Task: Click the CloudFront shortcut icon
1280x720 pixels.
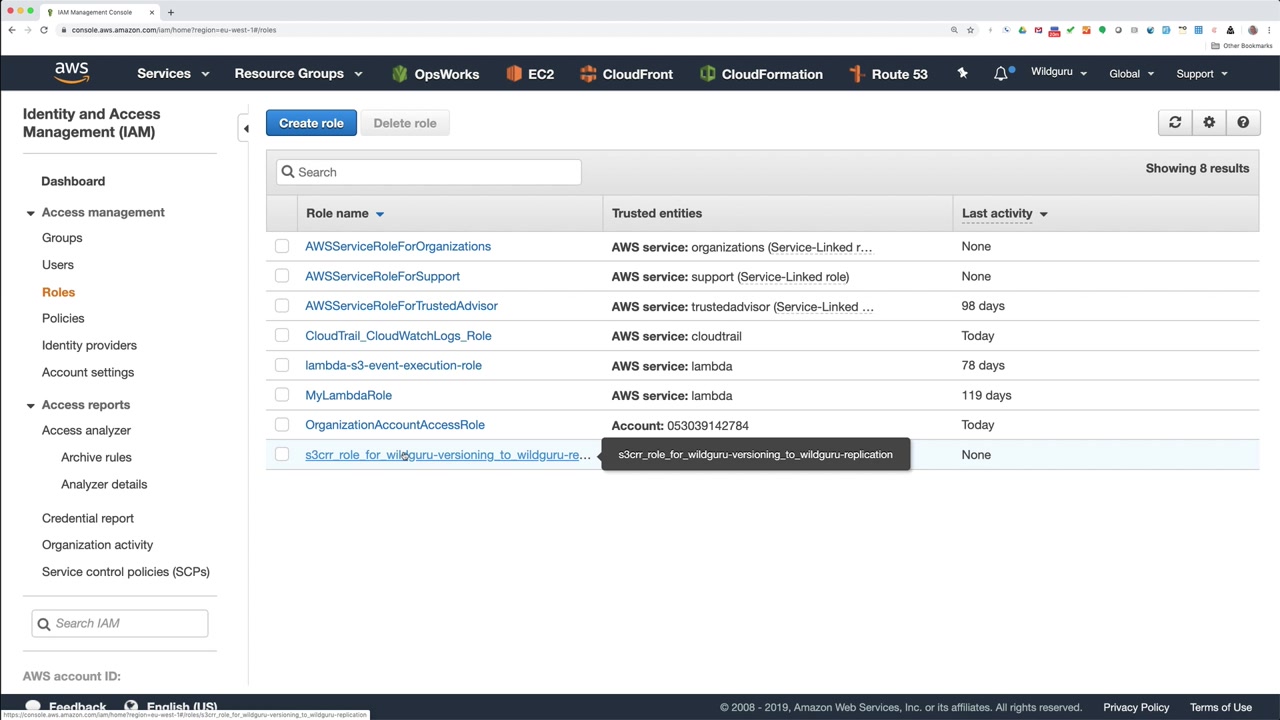Action: point(588,73)
